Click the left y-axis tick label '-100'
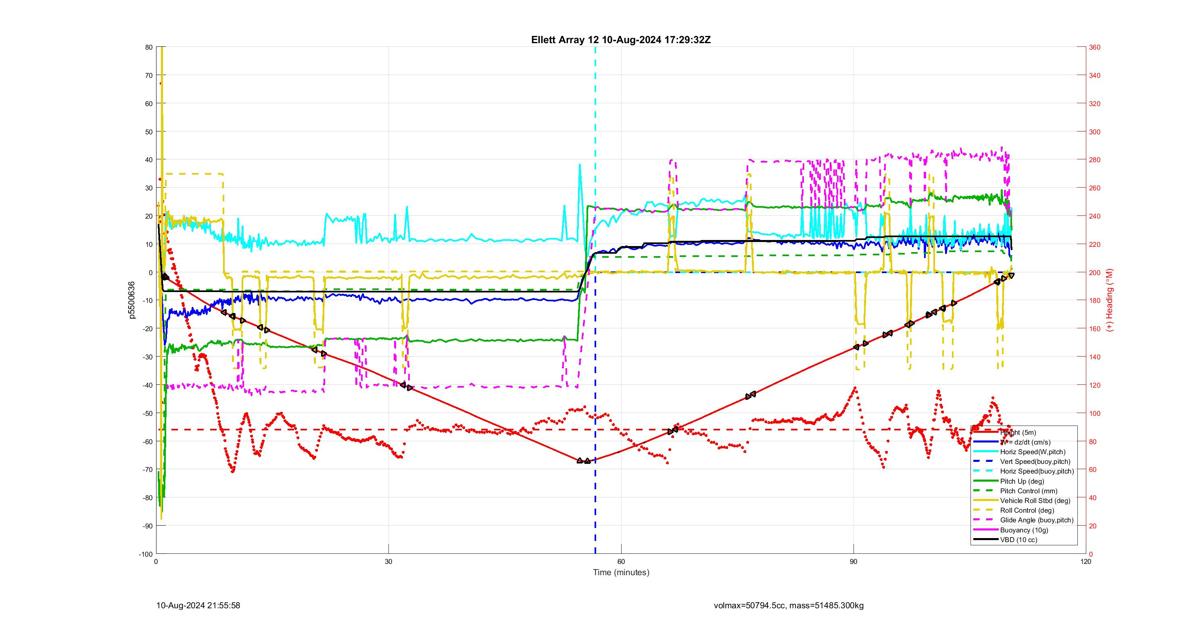The height and width of the screenshot is (622, 1200). [145, 554]
